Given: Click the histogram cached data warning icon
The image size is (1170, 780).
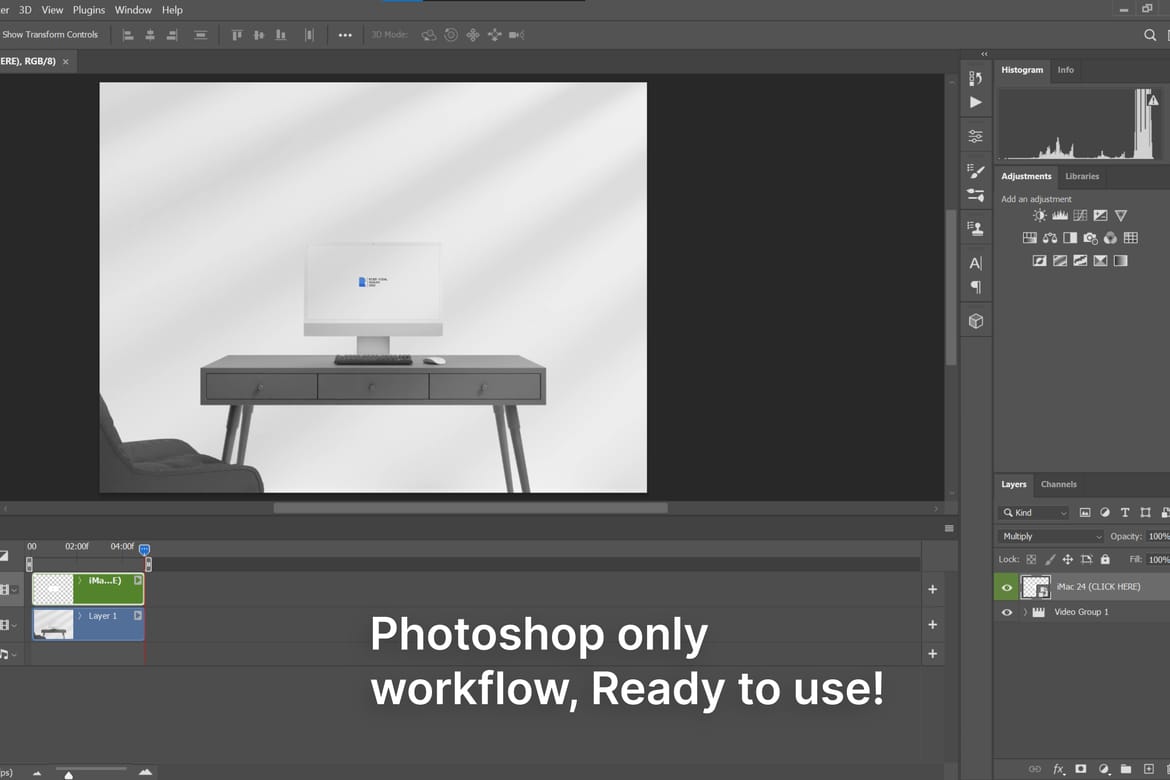Looking at the screenshot, I should pos(1153,100).
